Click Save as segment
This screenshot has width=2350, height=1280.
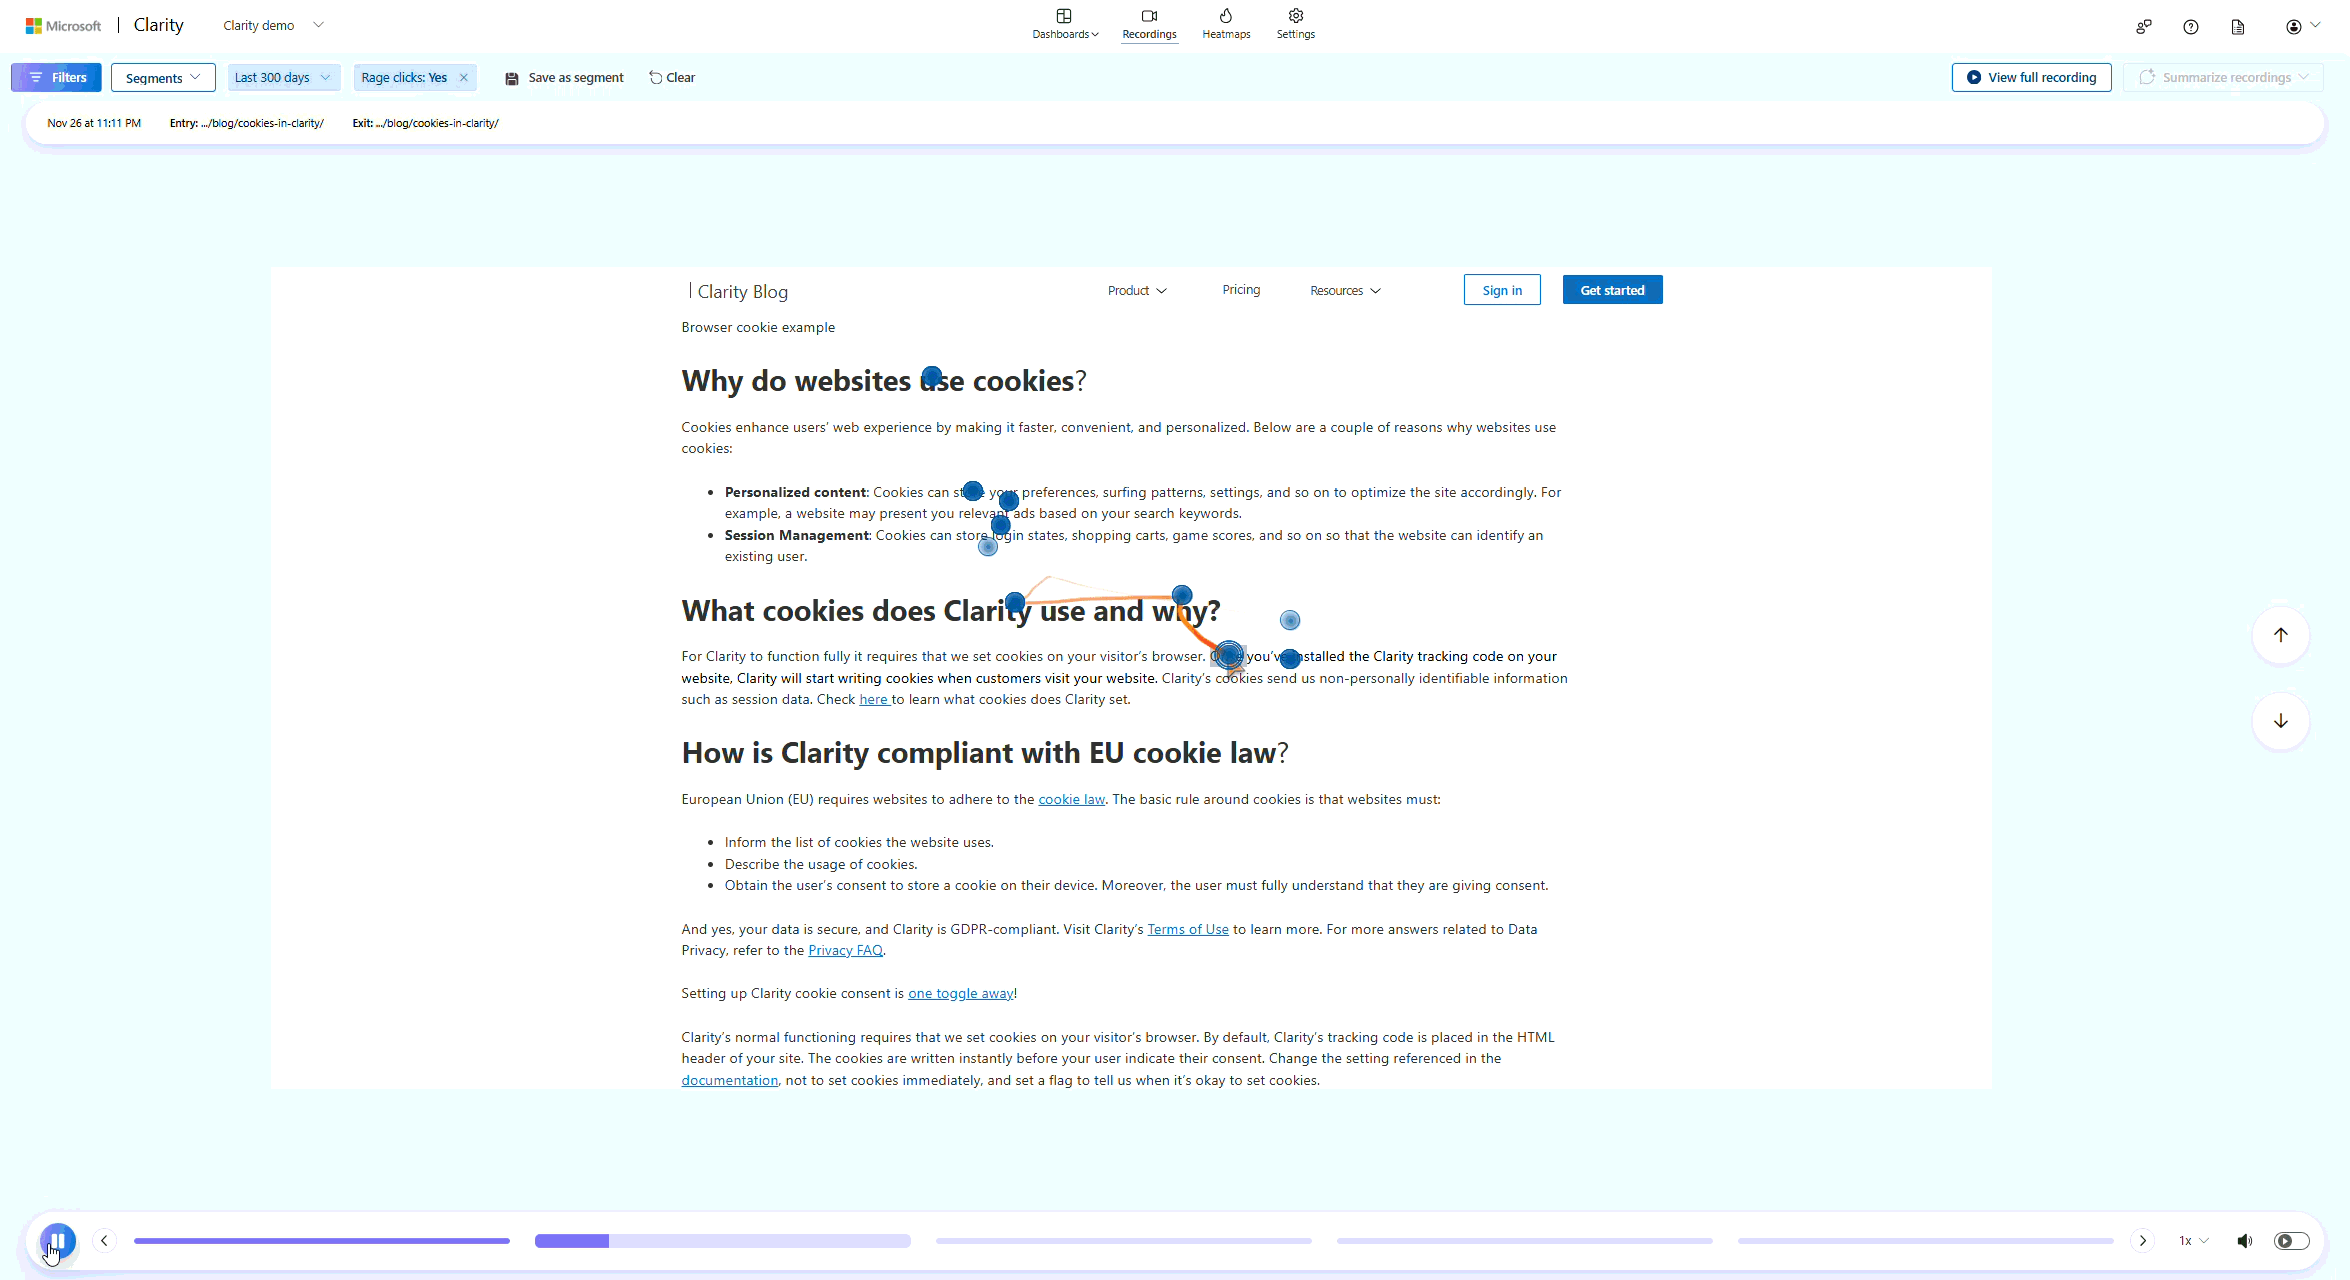point(565,77)
